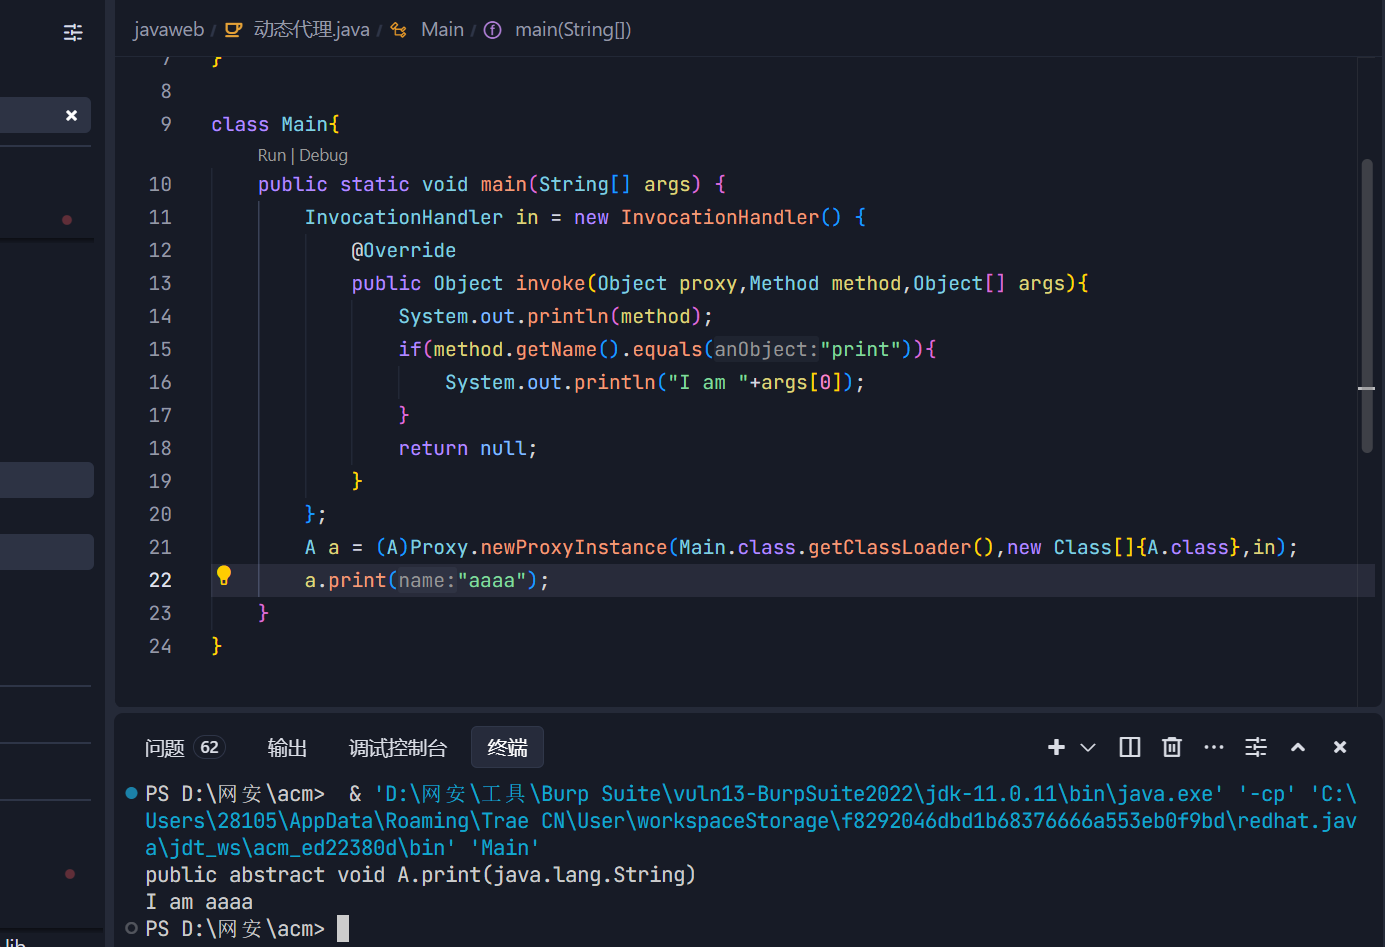The width and height of the screenshot is (1385, 947).
Task: Click 'getName' on line 15
Action: pyautogui.click(x=556, y=349)
